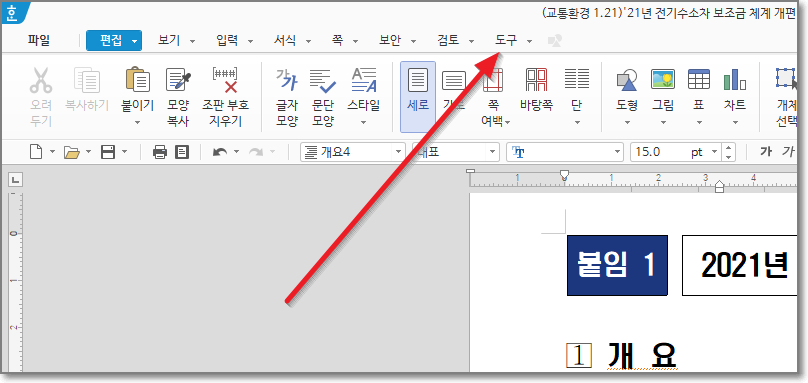
Task: Expand the Style (스타일) dropdown arrow
Action: pyautogui.click(x=364, y=123)
